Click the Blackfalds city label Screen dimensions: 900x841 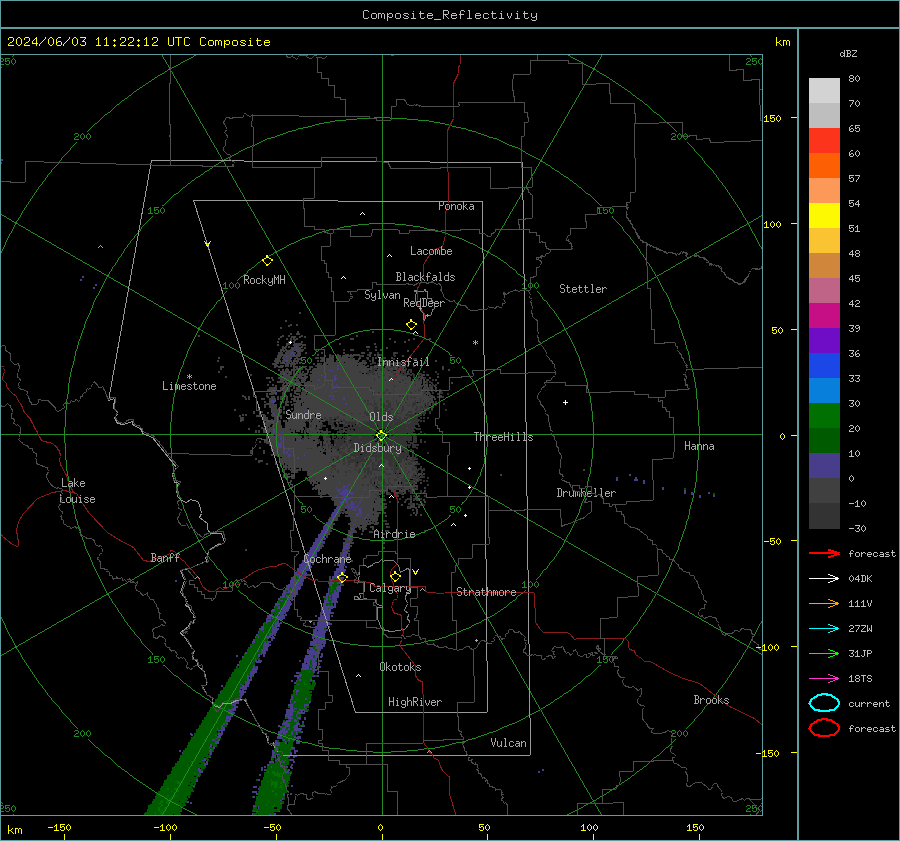pos(425,277)
